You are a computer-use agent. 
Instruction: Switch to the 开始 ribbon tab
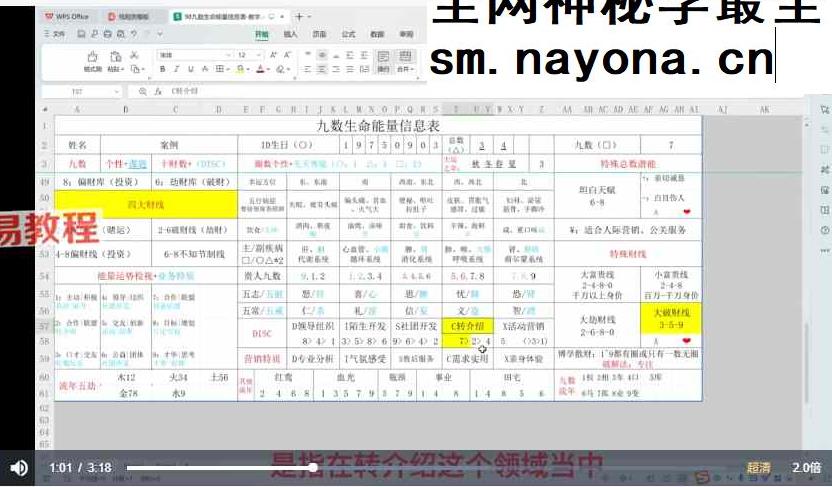coord(262,34)
